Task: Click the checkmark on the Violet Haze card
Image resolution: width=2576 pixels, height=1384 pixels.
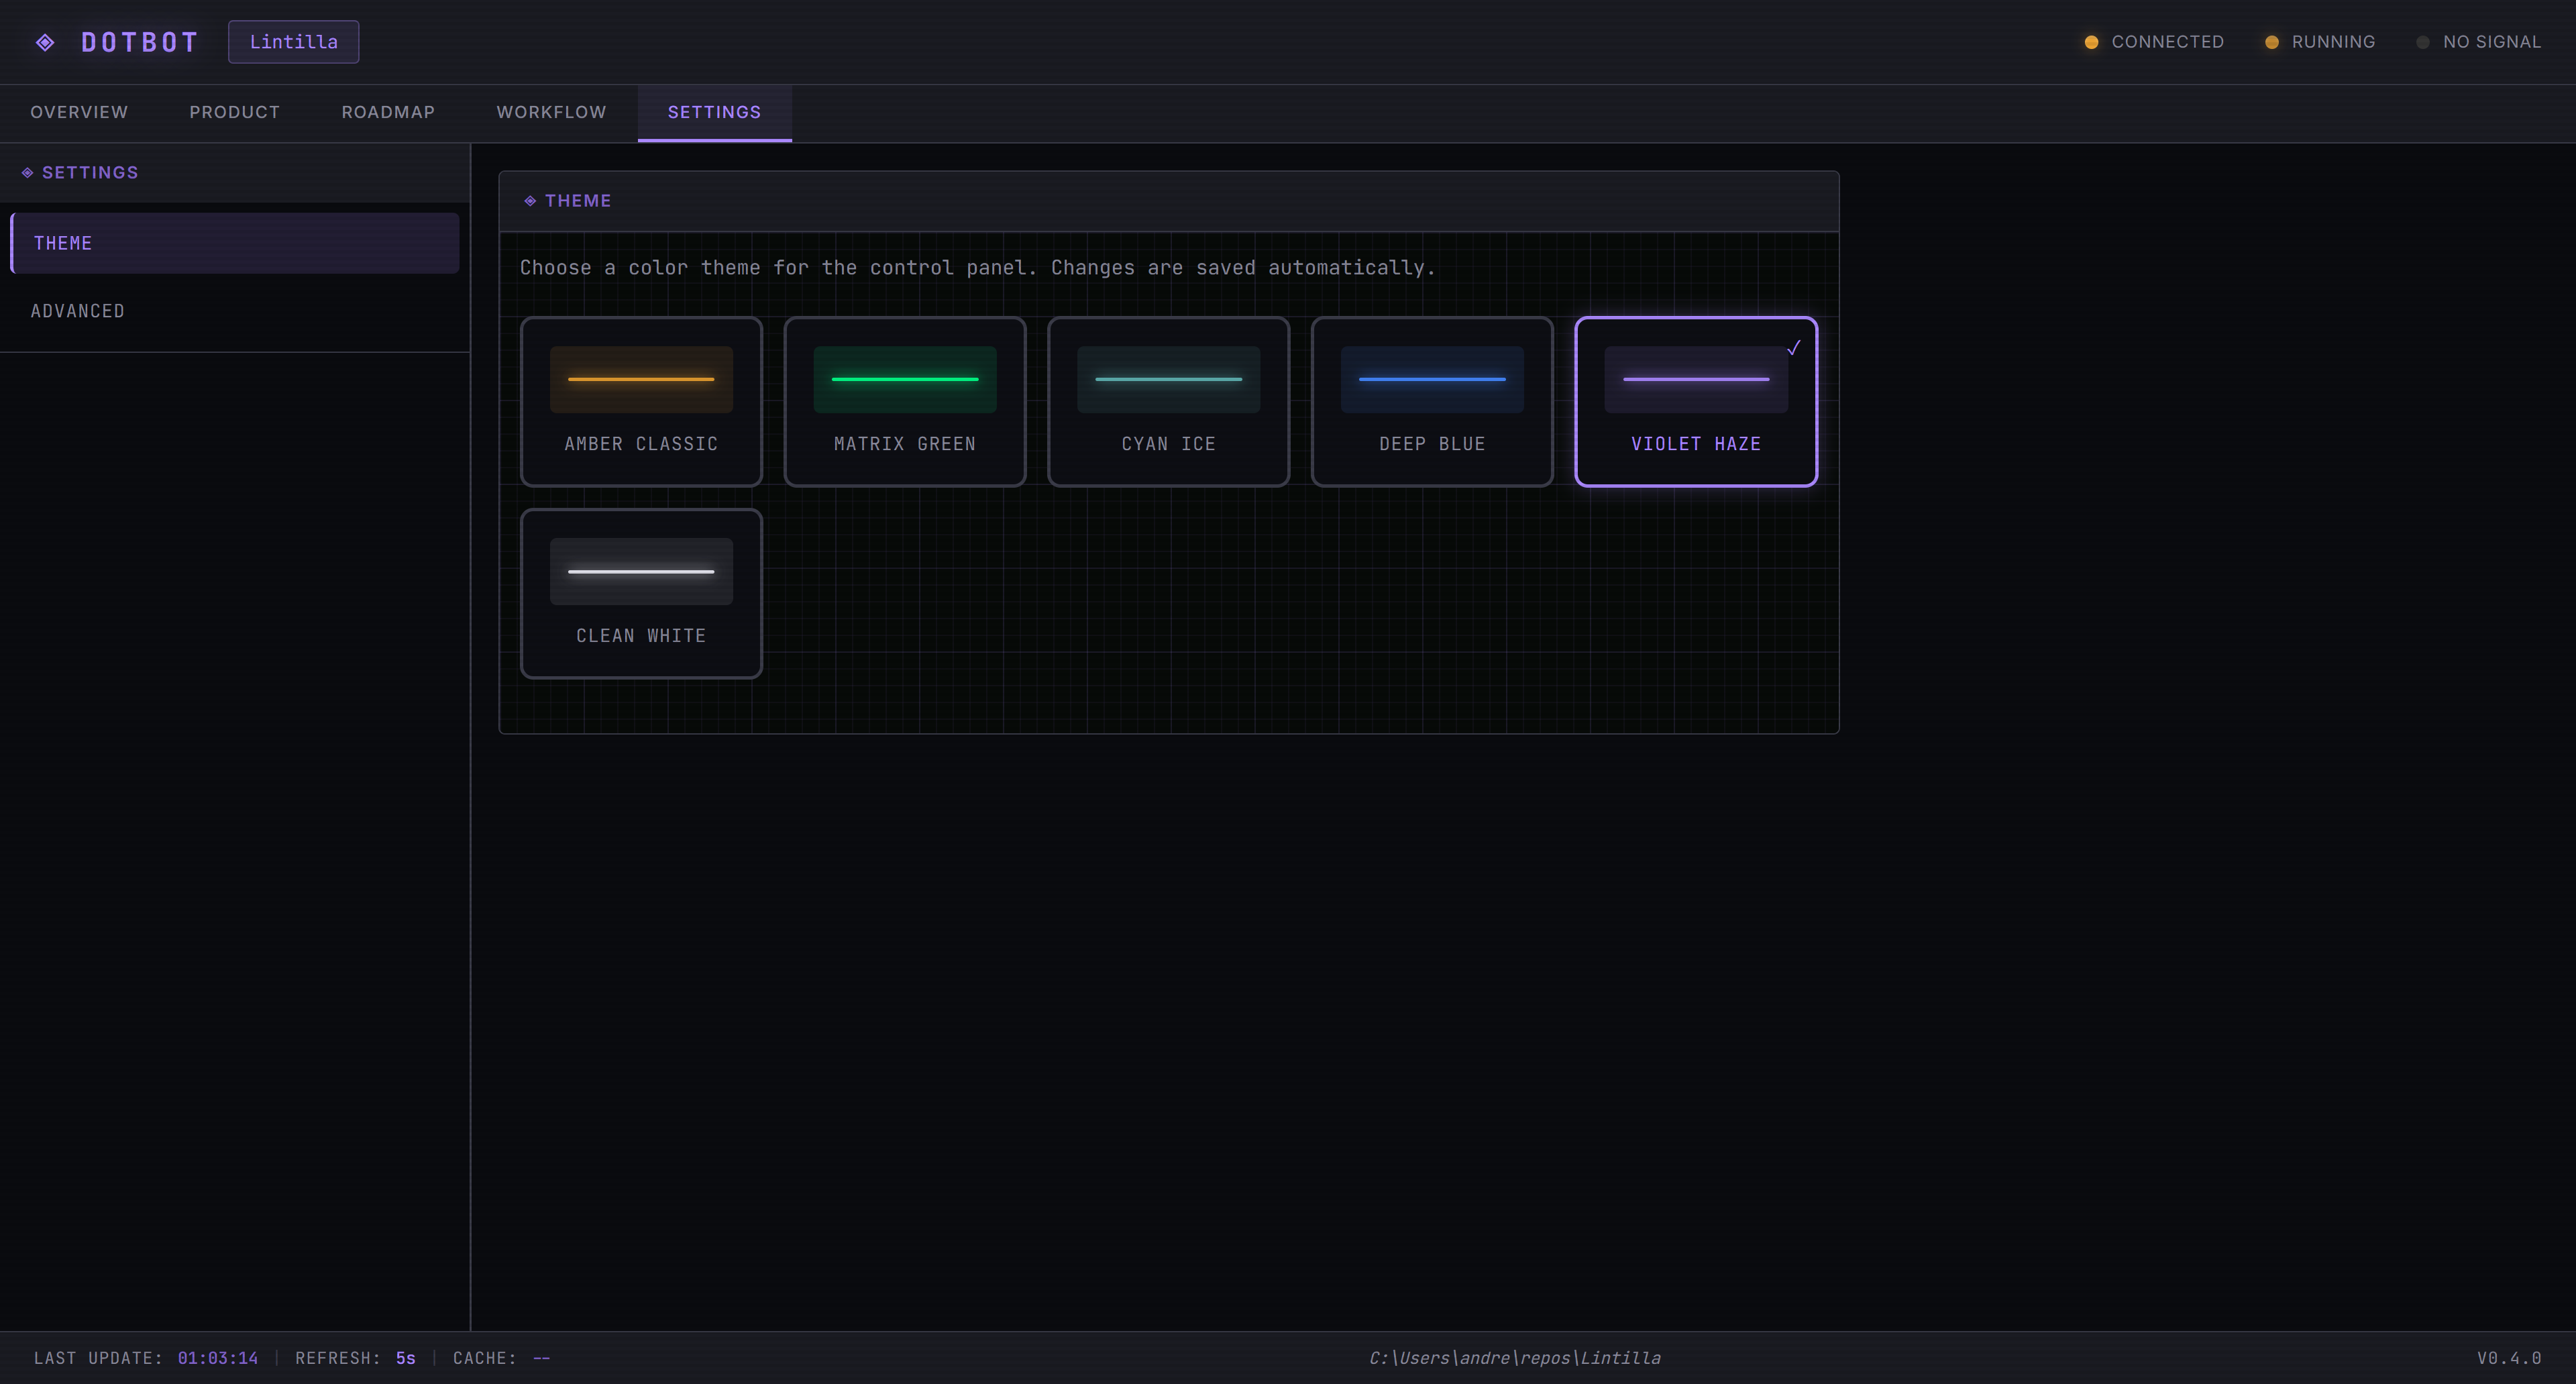Action: click(x=1794, y=349)
